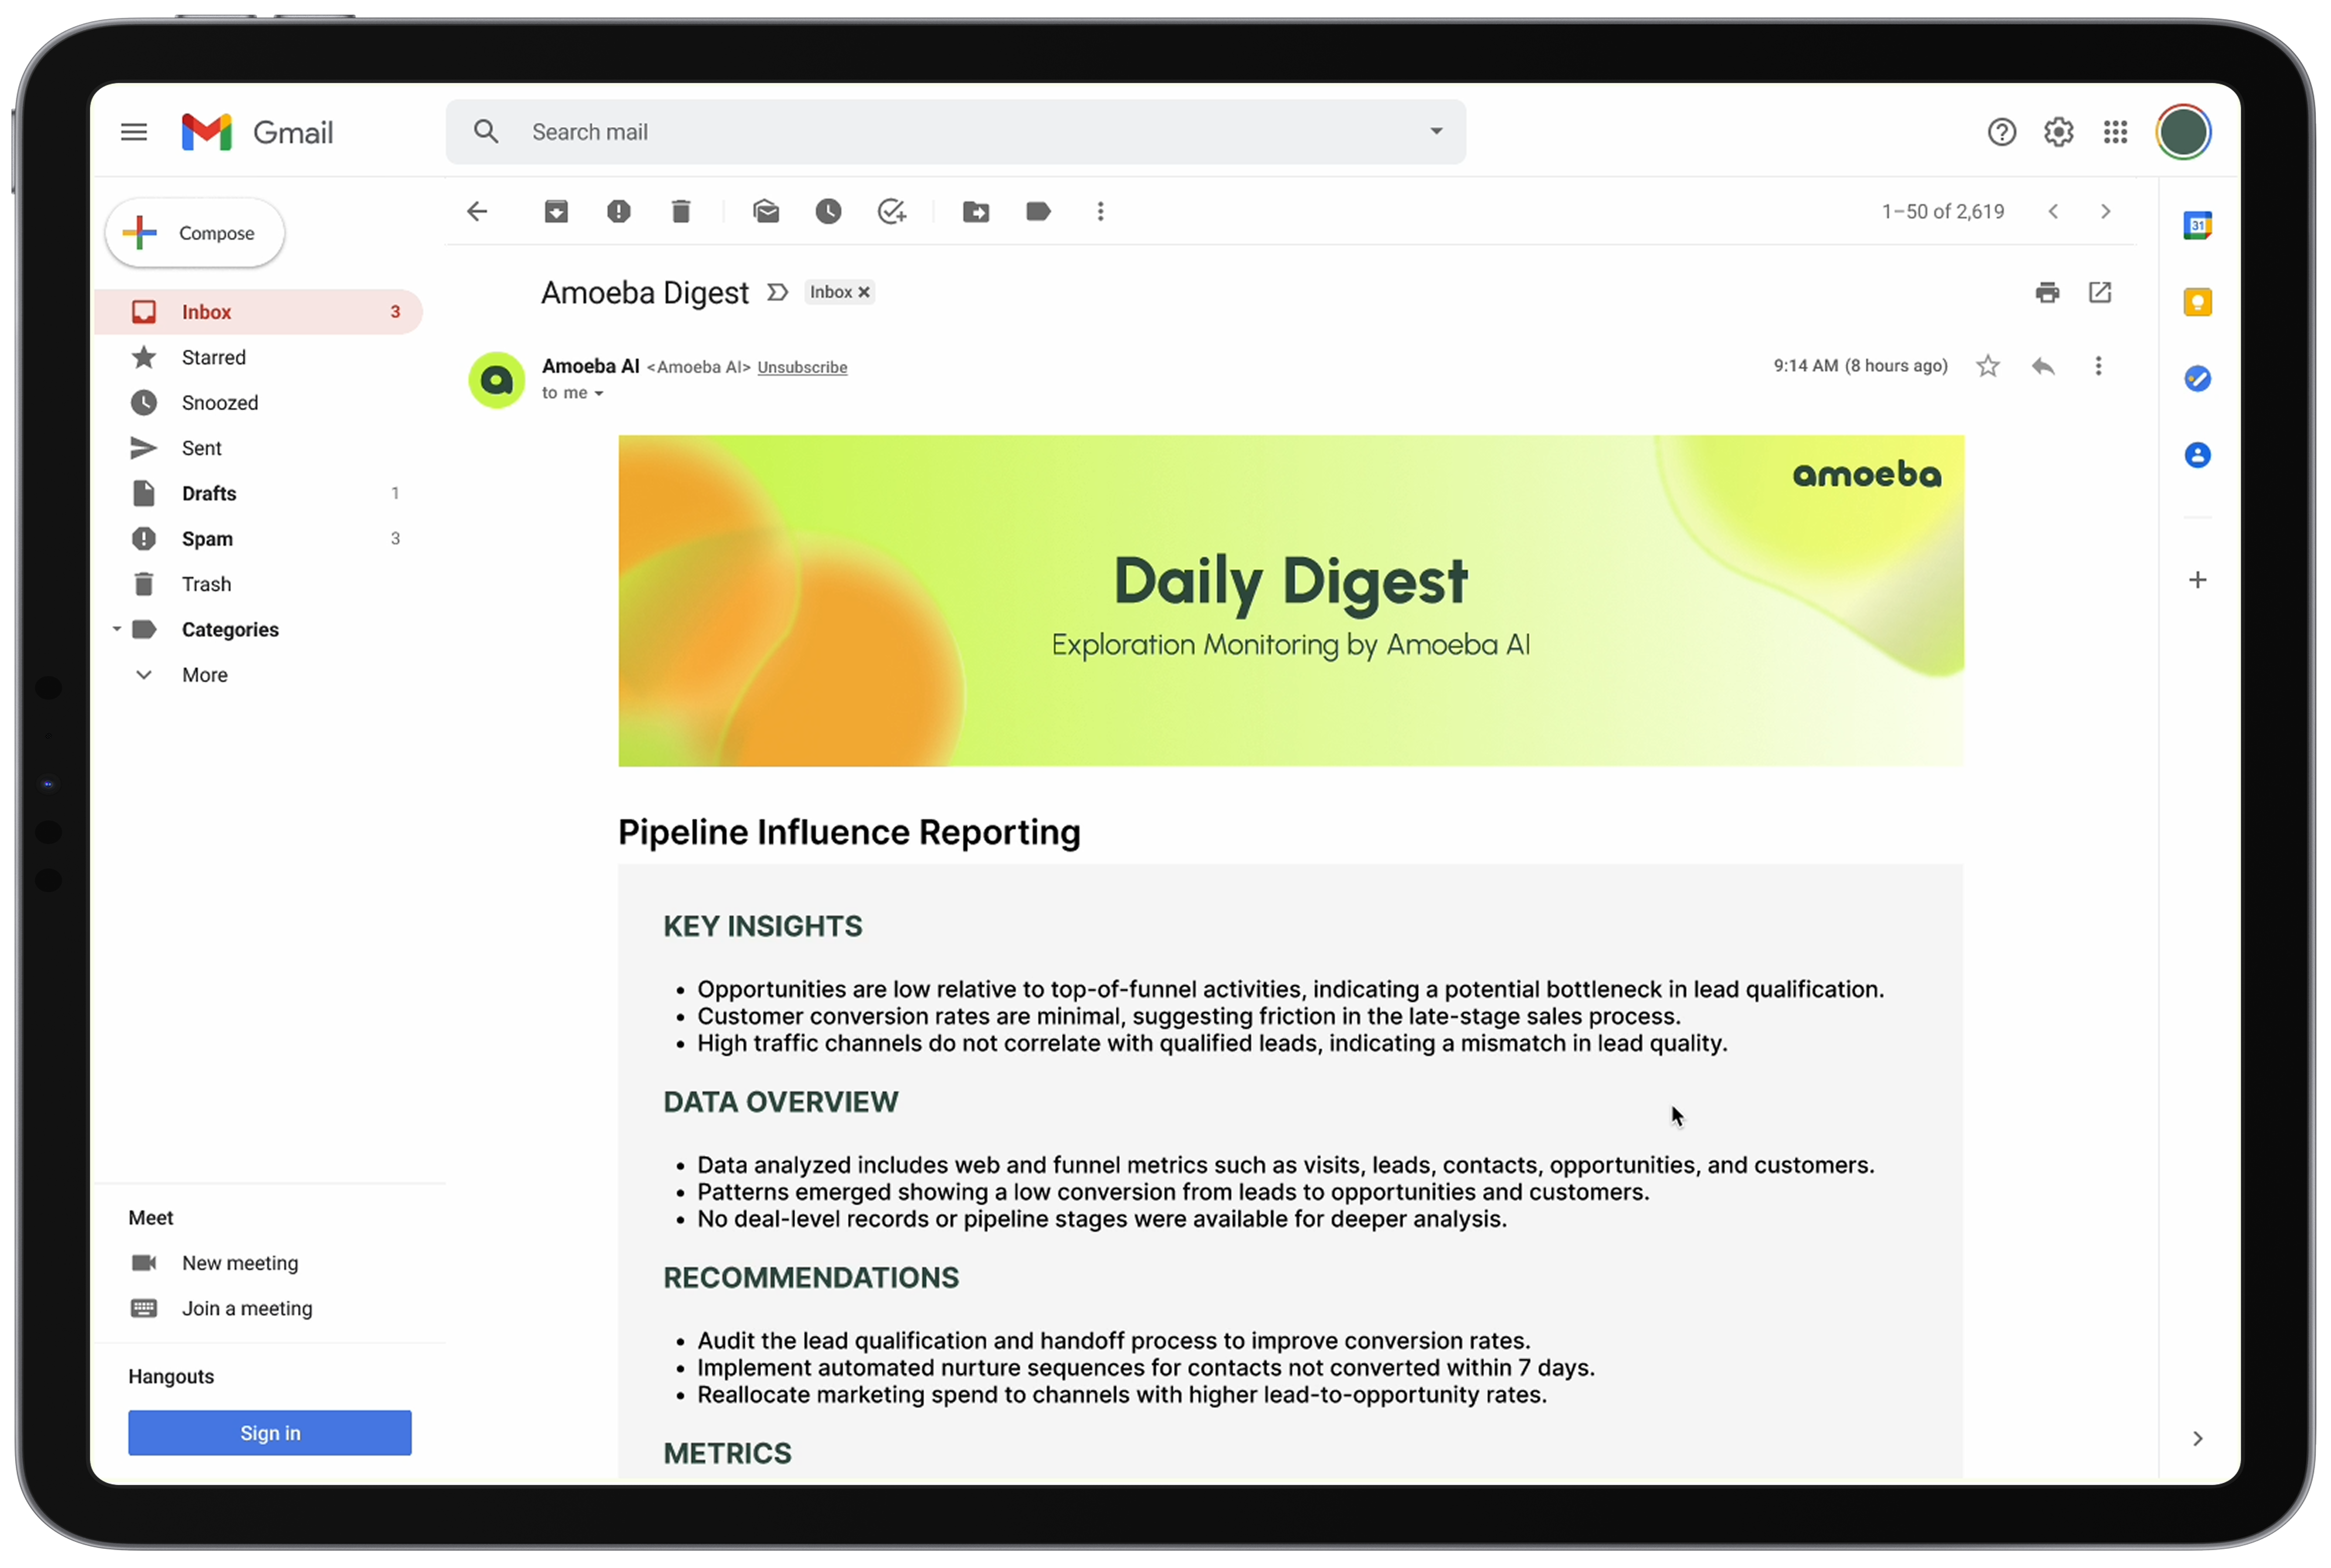Screen dimensions: 2331x1568
Task: Click the search magnifier icon
Action: click(x=486, y=132)
